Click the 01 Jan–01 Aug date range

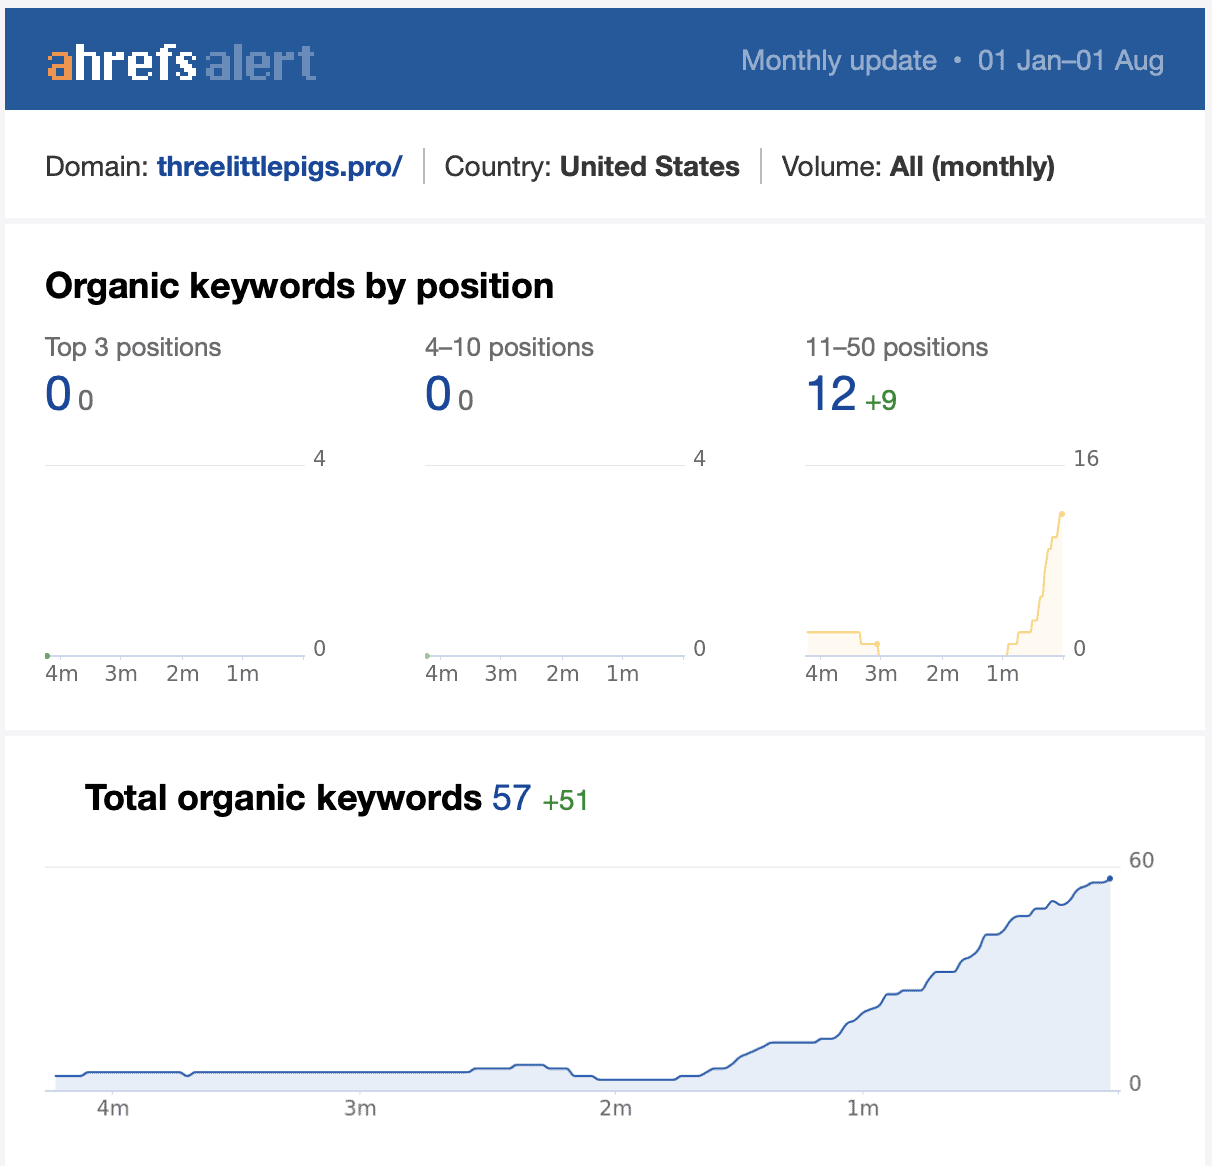pyautogui.click(x=1070, y=61)
